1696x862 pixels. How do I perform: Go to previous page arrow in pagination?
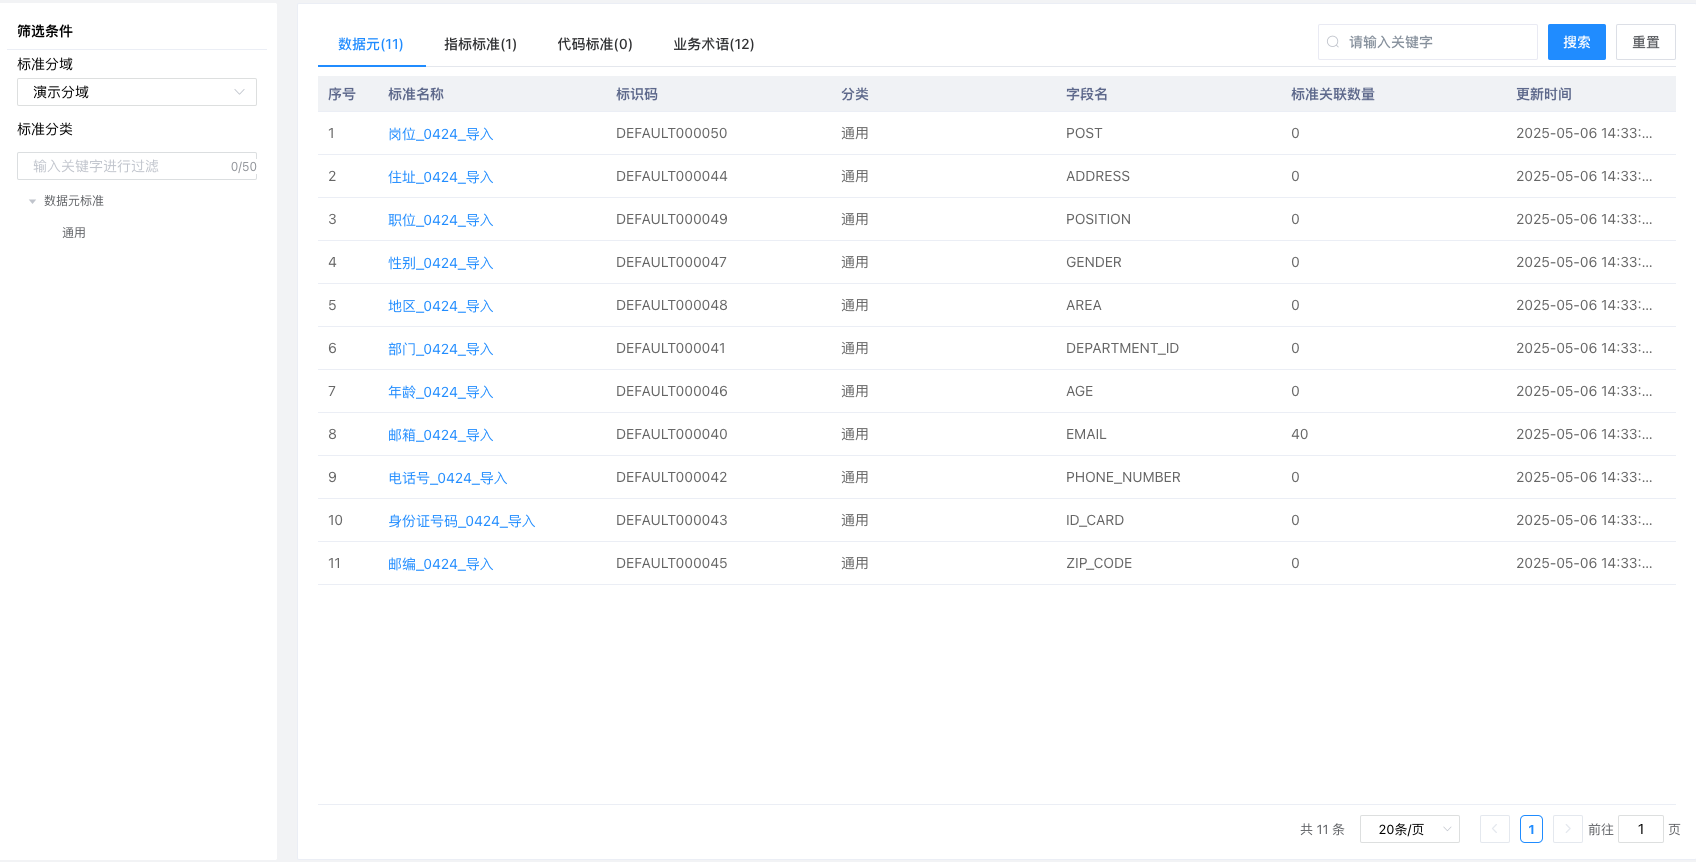[x=1495, y=829]
